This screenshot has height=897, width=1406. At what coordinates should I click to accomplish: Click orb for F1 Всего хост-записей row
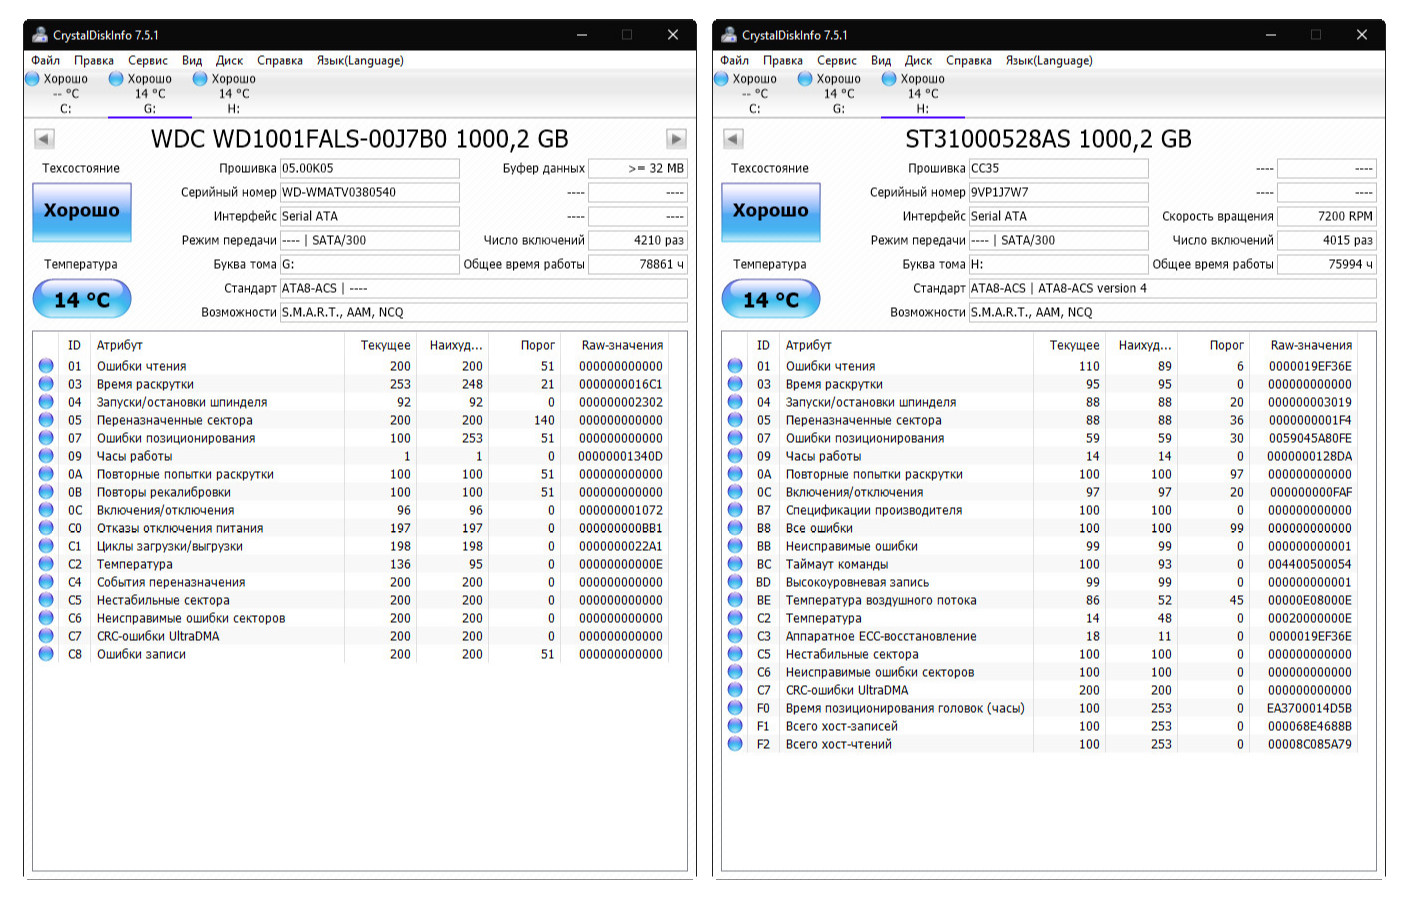click(735, 726)
